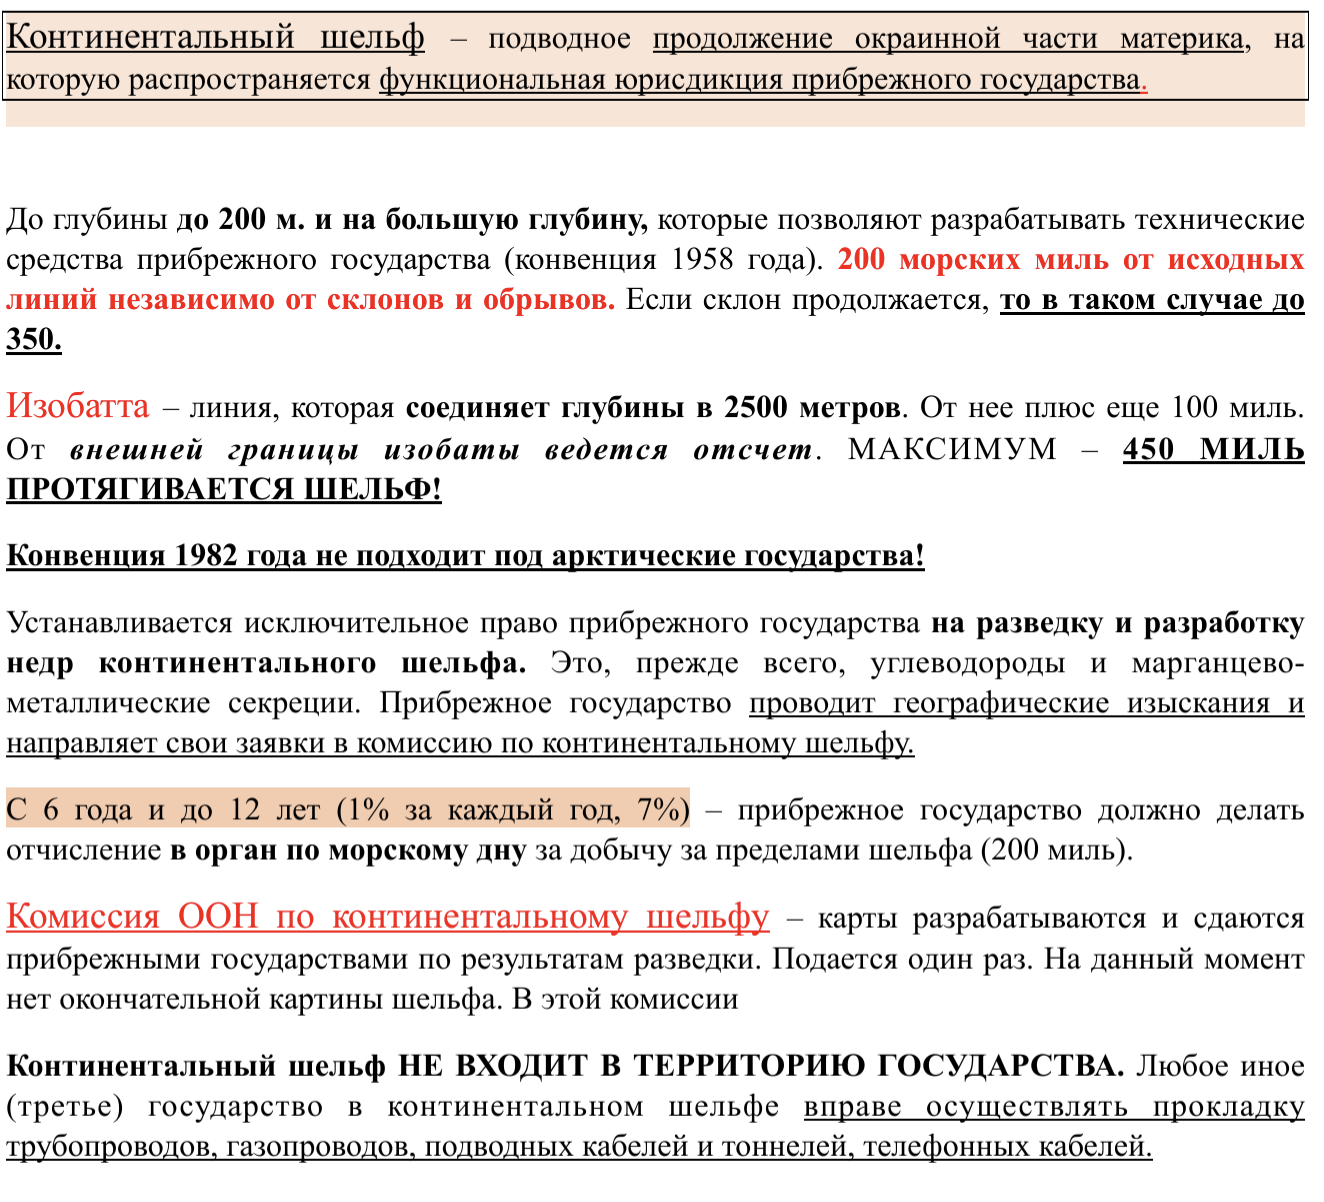The height and width of the screenshot is (1202, 1324).
Task: Click underlined 'проводит географические изыскания и'
Action: point(1027,703)
